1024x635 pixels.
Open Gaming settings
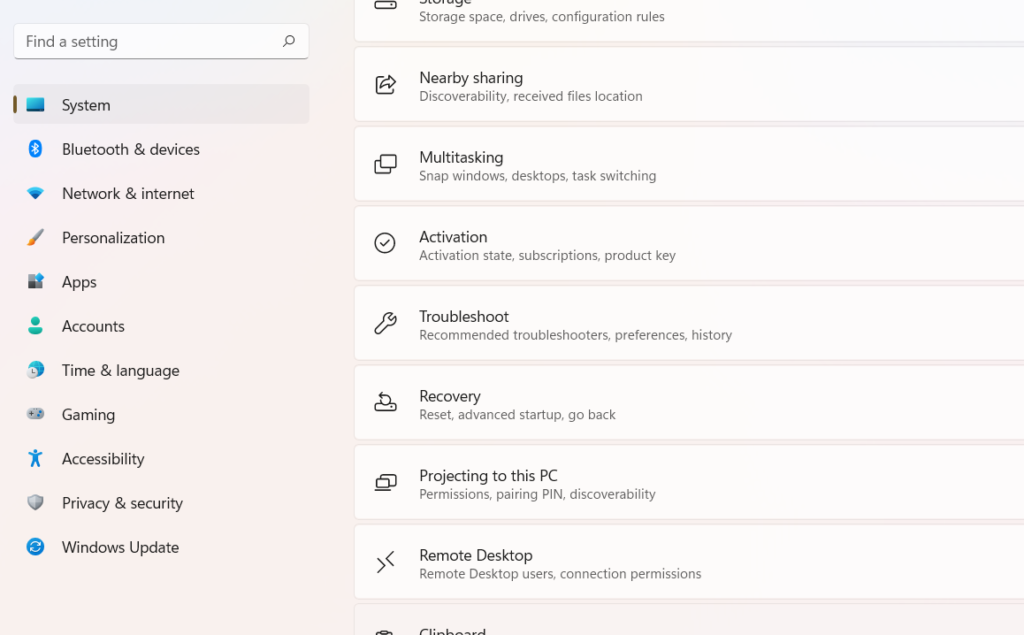tap(161, 414)
